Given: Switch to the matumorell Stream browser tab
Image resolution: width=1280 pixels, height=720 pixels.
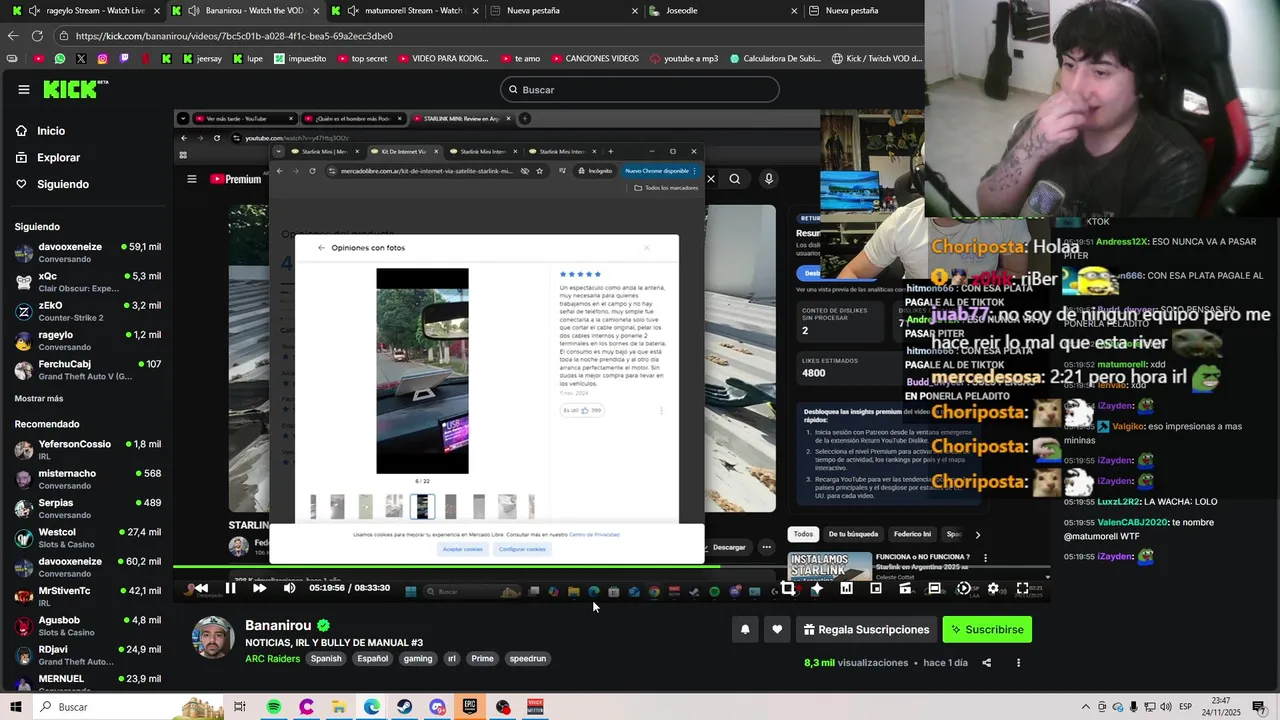Looking at the screenshot, I should pyautogui.click(x=405, y=11).
